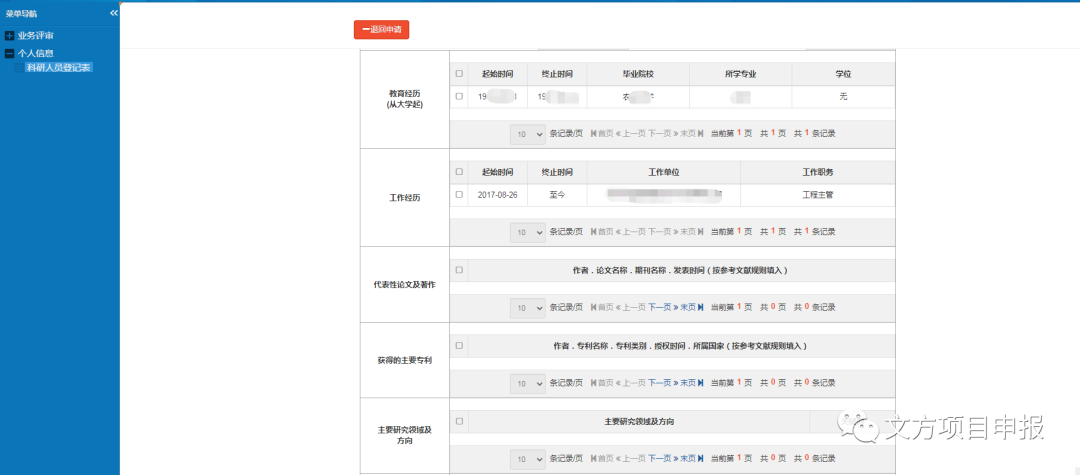The height and width of the screenshot is (475, 1080).
Task: Click the 学位 column header
Action: [843, 74]
